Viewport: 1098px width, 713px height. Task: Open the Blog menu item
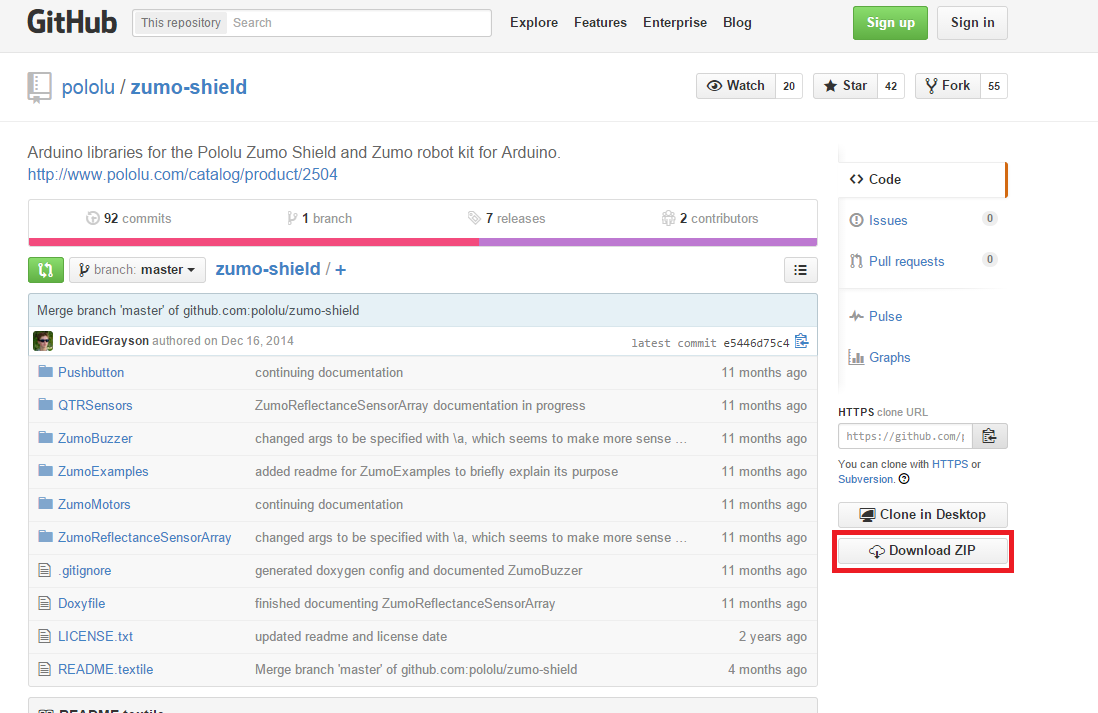tap(737, 22)
